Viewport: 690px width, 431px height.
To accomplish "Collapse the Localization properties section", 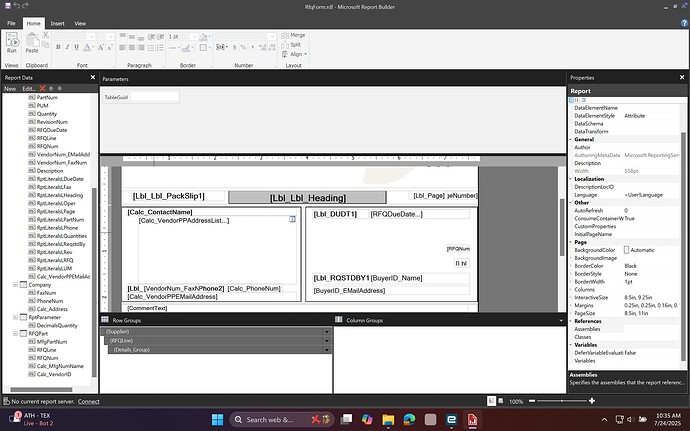I will 571,179.
